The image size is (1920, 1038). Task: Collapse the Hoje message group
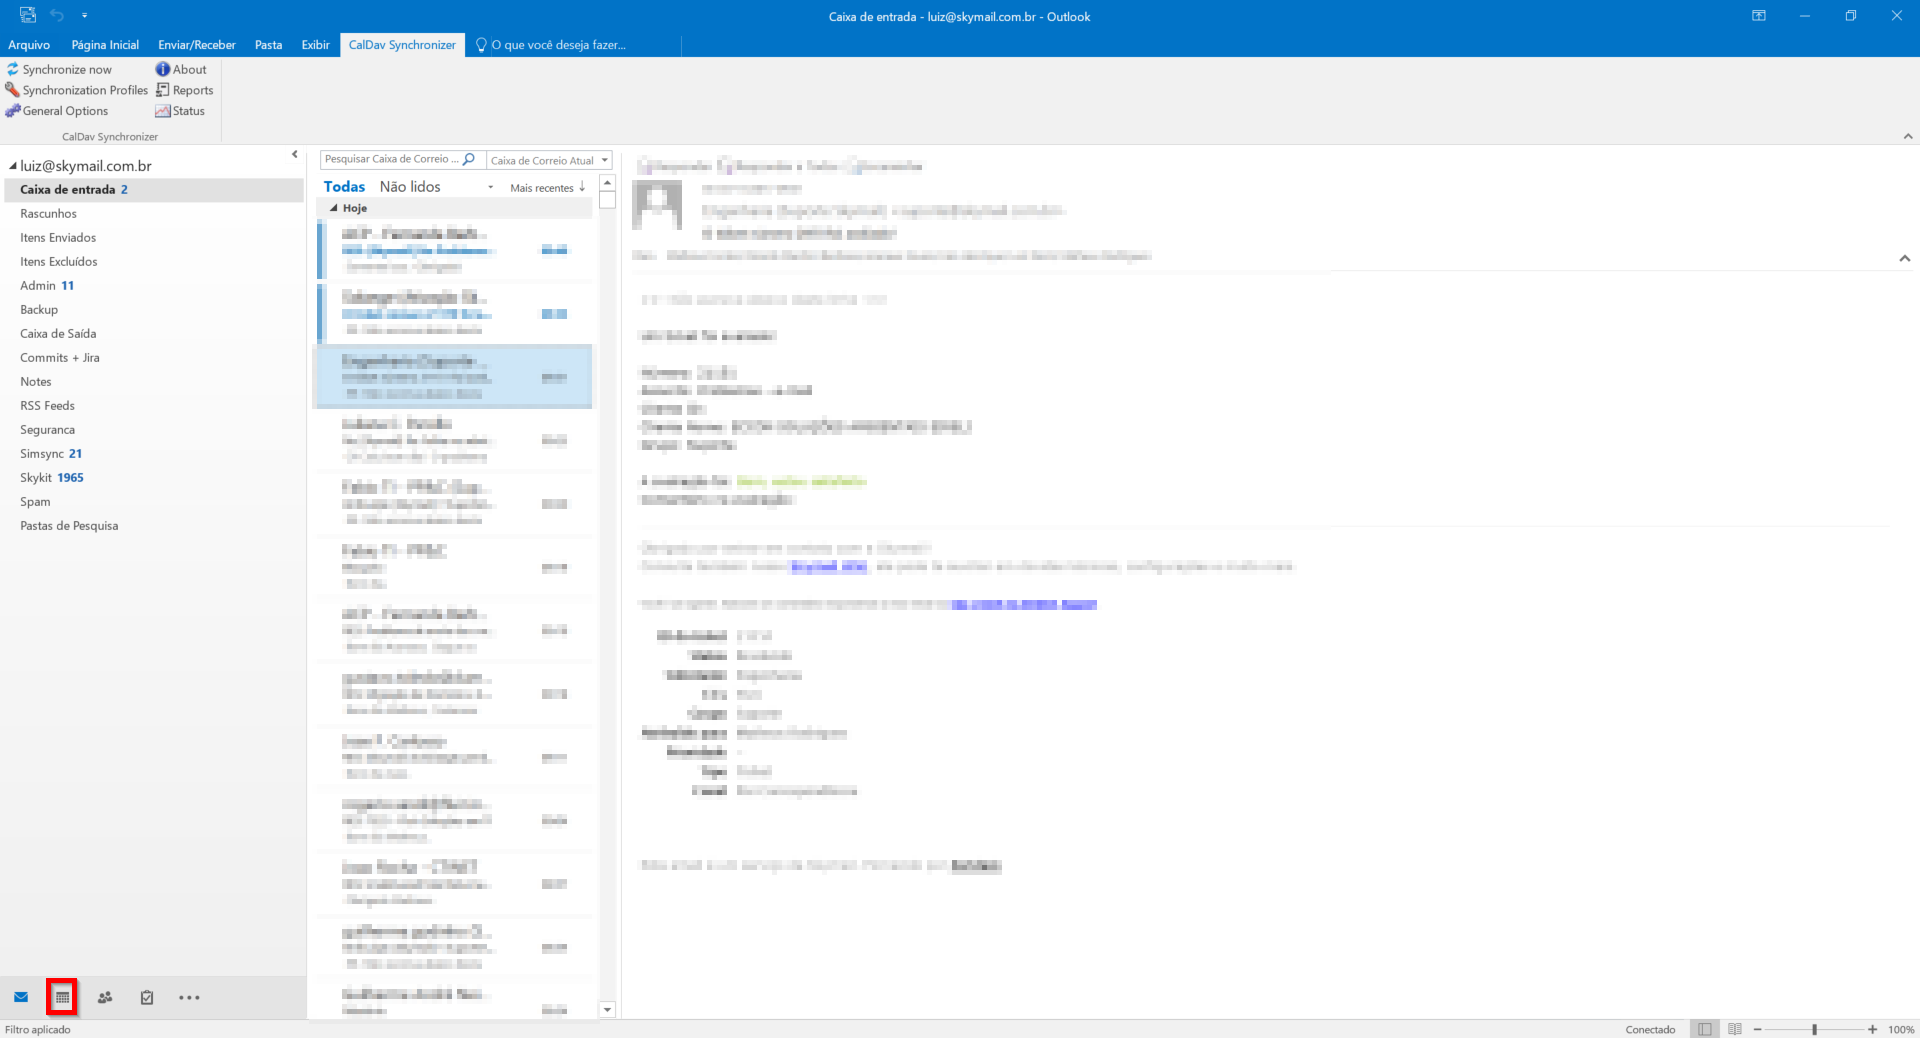[x=334, y=208]
